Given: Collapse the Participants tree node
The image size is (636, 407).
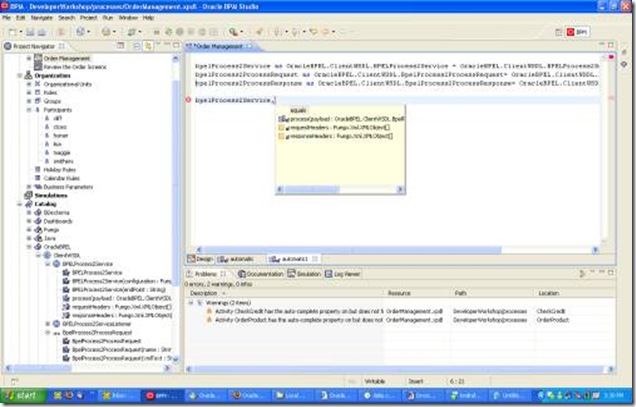Looking at the screenshot, I should pos(29,110).
